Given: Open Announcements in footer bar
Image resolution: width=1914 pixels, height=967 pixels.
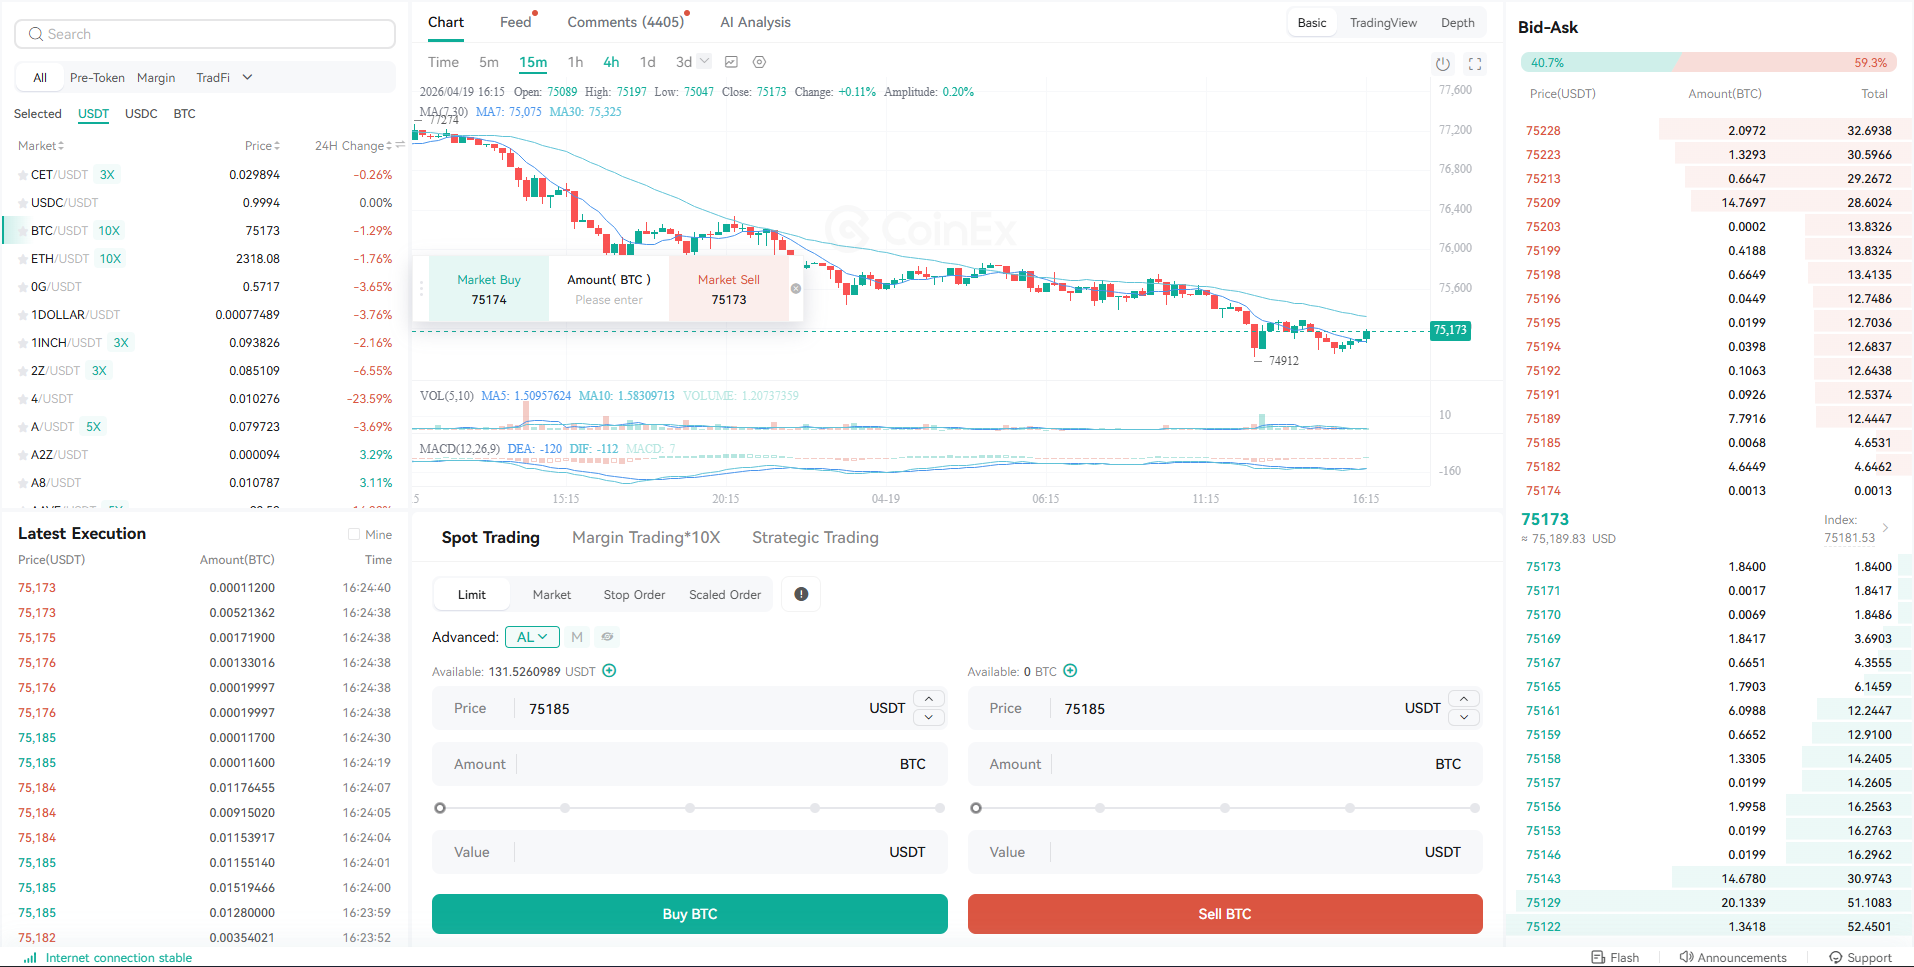Looking at the screenshot, I should coord(1733,957).
